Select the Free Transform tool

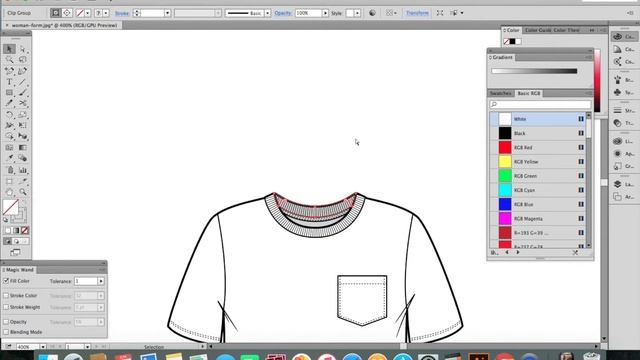point(22,125)
